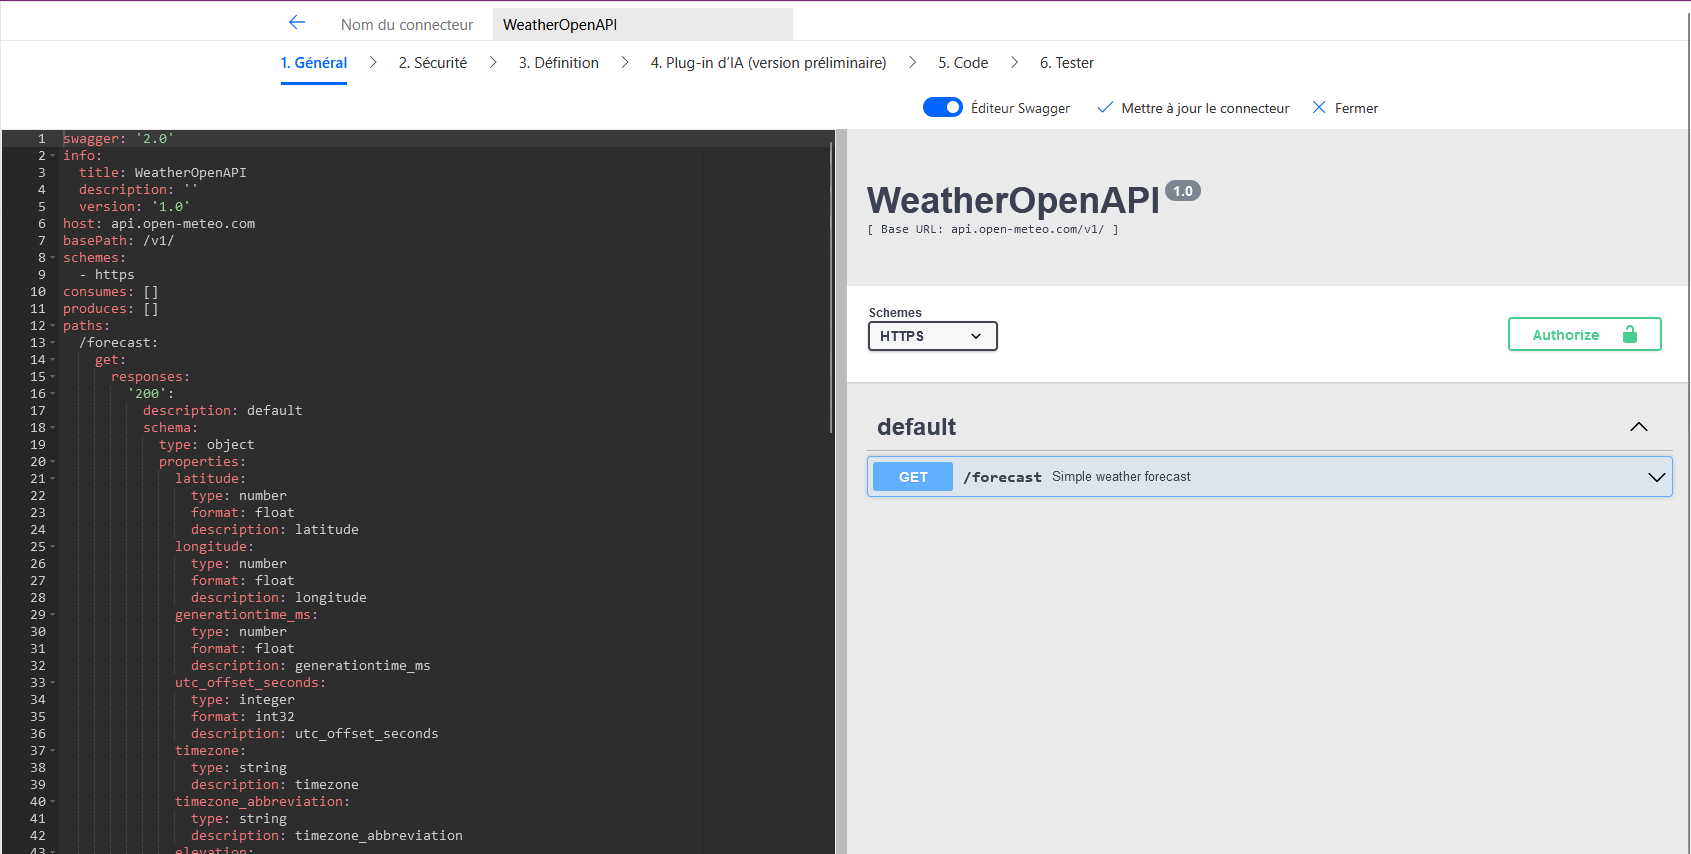This screenshot has height=854, width=1691.
Task: Click the type: integer line
Action: [x=243, y=700]
